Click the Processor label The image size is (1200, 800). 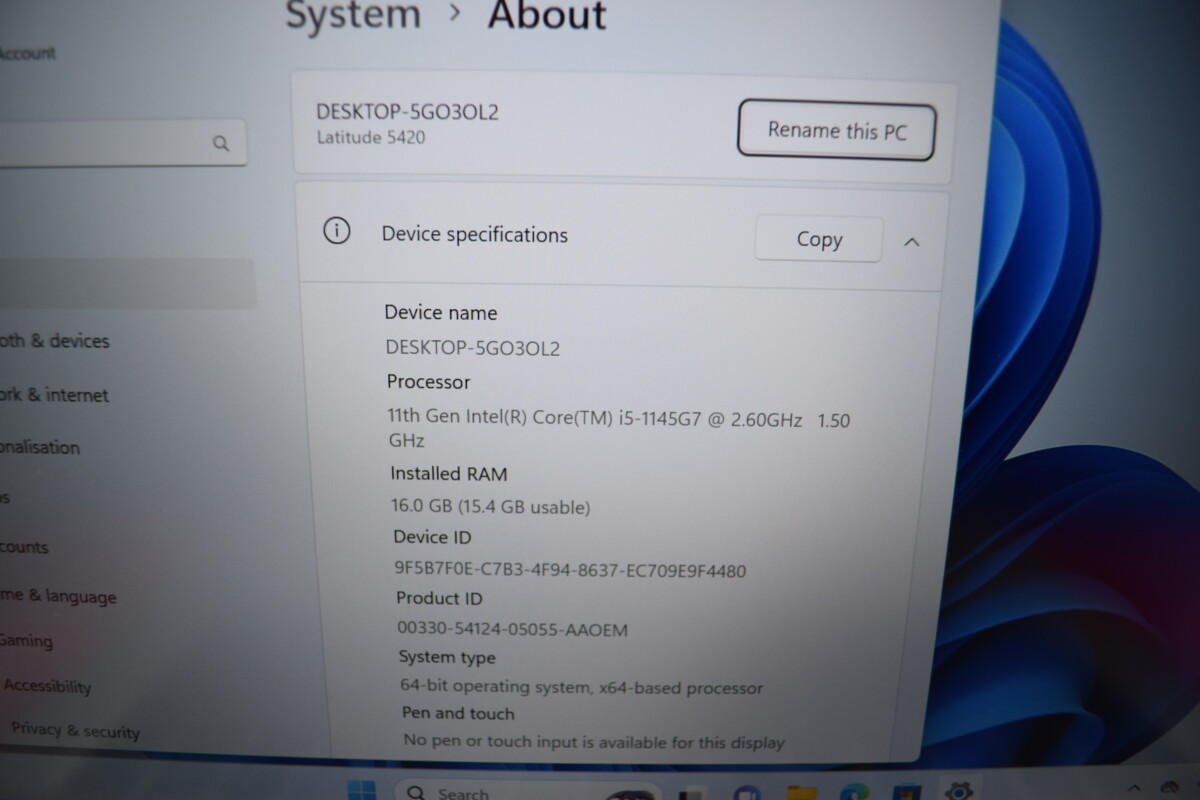[x=429, y=382]
